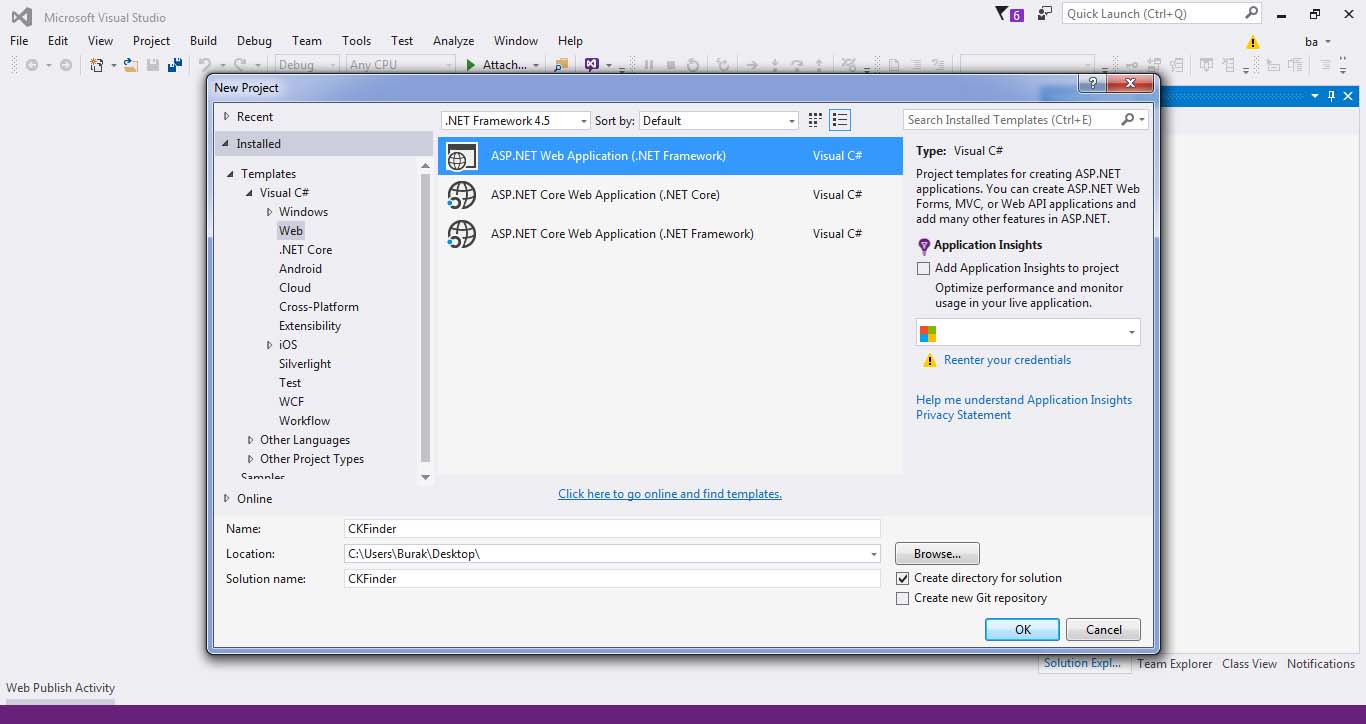Click the Save All toolbar icon
The image size is (1366, 724).
coord(175,65)
